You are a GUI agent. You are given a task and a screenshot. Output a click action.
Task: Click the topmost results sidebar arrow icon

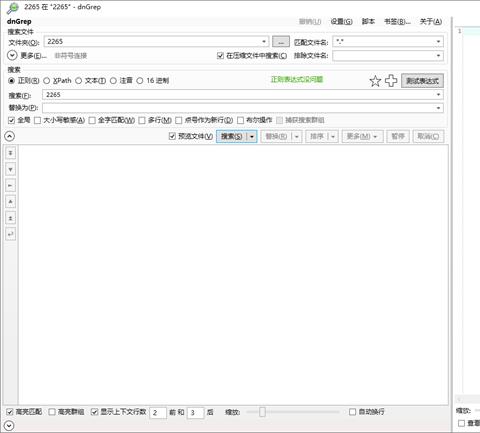pos(11,153)
